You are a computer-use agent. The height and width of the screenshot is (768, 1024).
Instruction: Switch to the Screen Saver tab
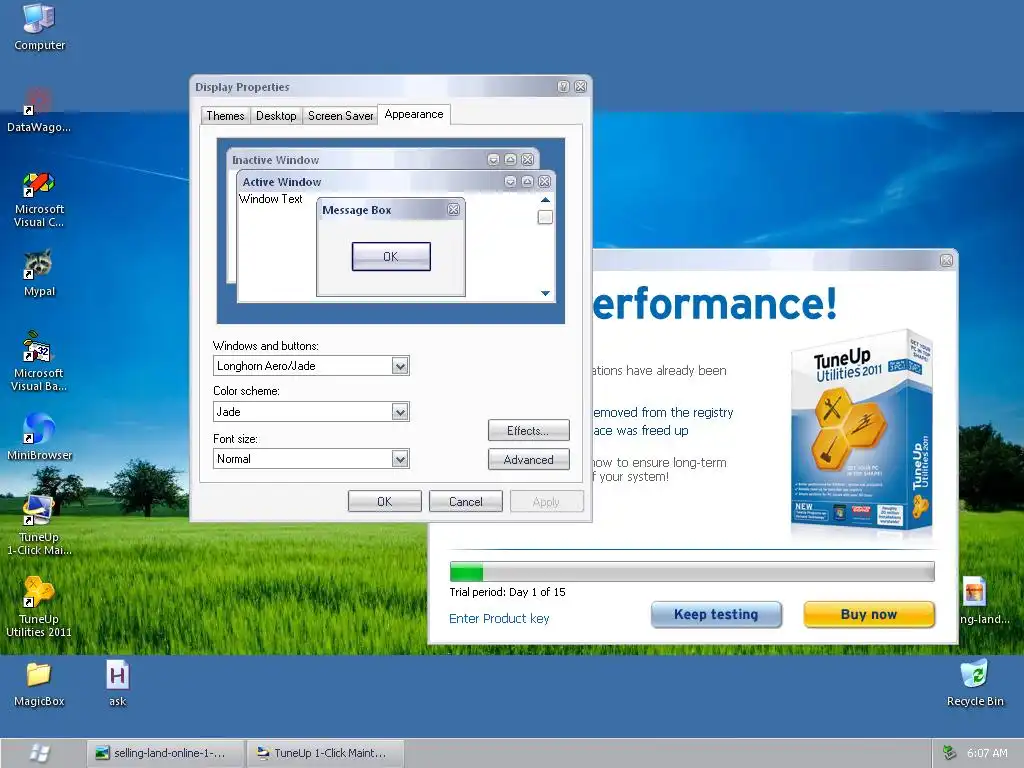pyautogui.click(x=340, y=116)
